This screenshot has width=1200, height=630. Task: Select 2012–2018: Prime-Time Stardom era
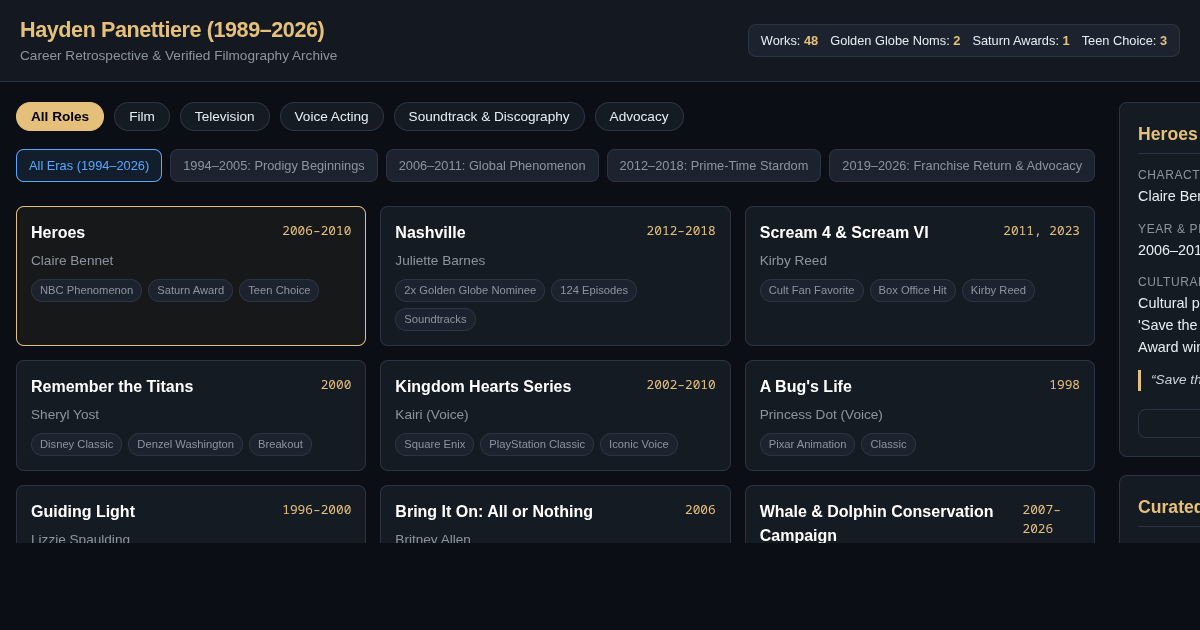(x=714, y=166)
